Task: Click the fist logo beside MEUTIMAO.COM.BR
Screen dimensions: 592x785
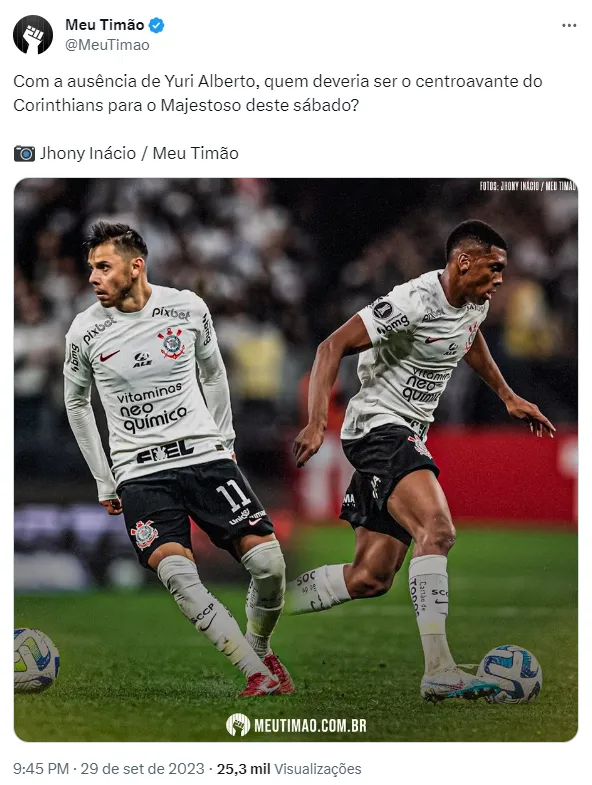Action: [x=238, y=724]
